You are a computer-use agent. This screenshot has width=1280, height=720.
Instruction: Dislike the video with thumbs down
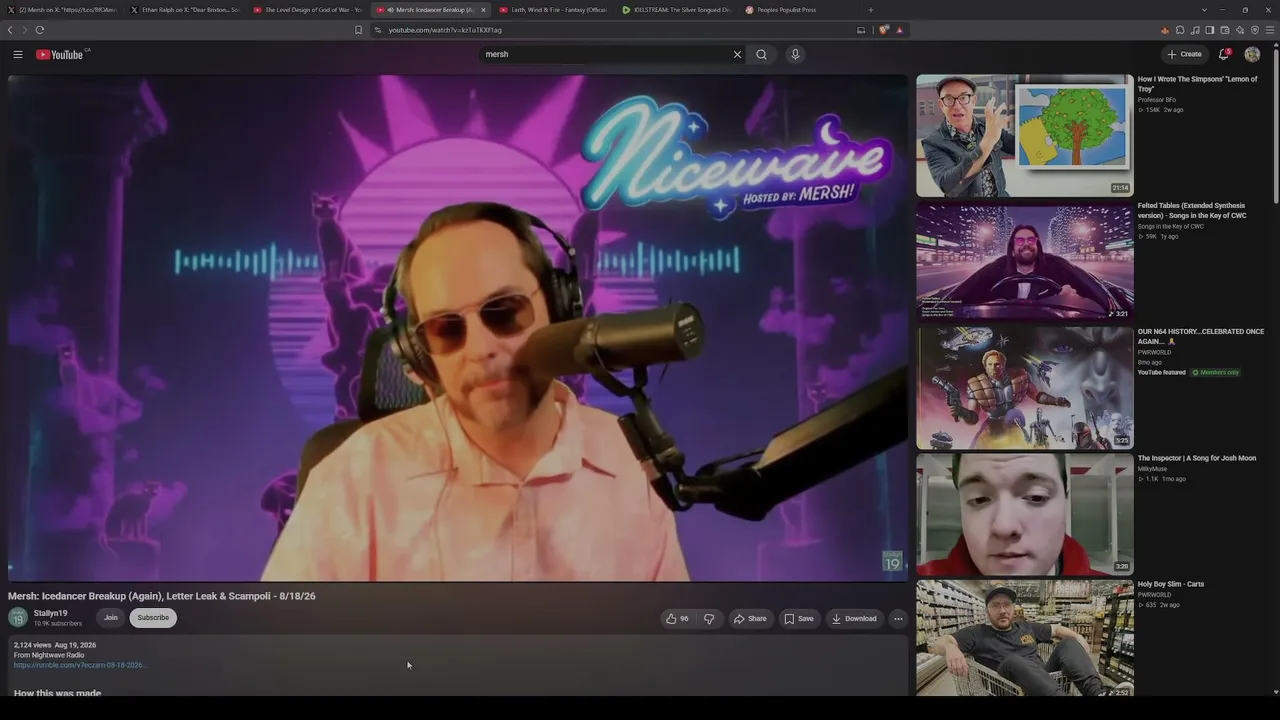[x=709, y=618]
